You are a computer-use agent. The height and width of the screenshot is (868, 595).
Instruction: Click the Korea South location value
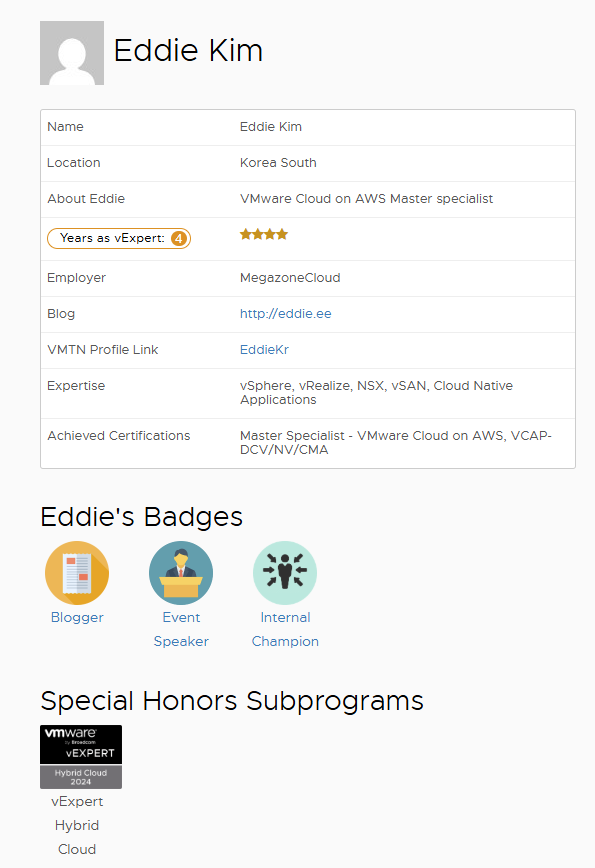278,163
